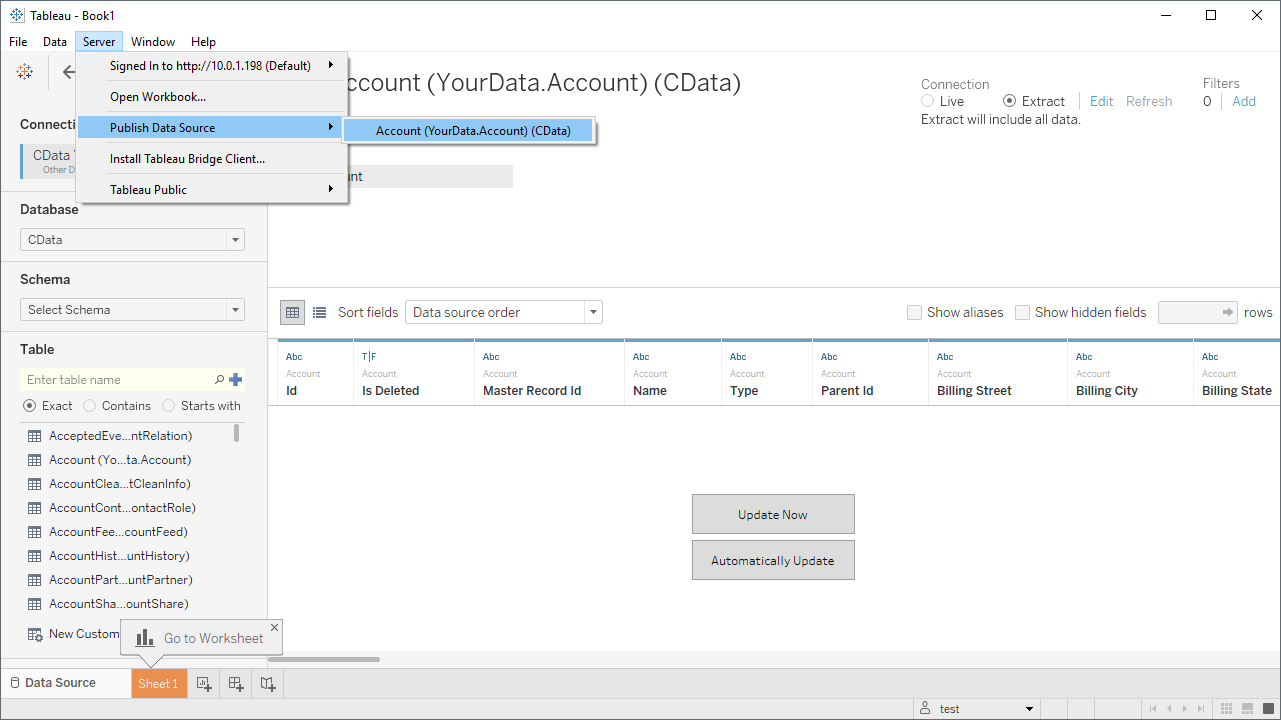Click the new dashboard icon
Screen dimensions: 1281x720
236,684
